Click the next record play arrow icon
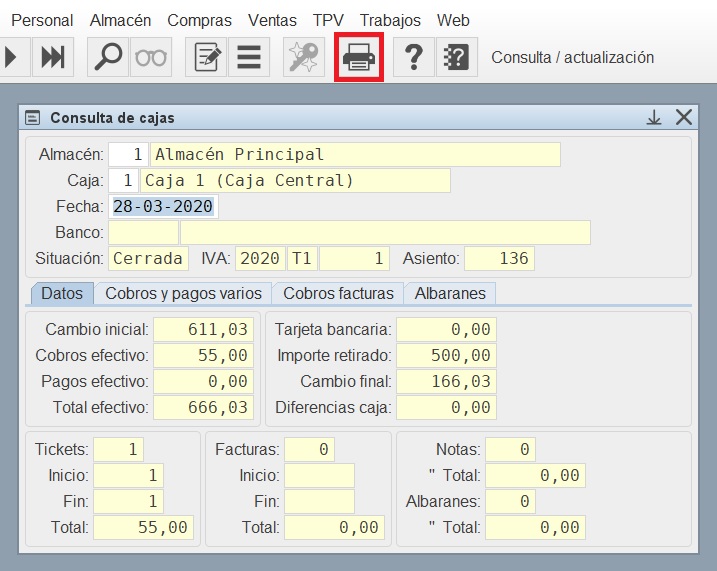This screenshot has width=717, height=571. click(x=12, y=58)
